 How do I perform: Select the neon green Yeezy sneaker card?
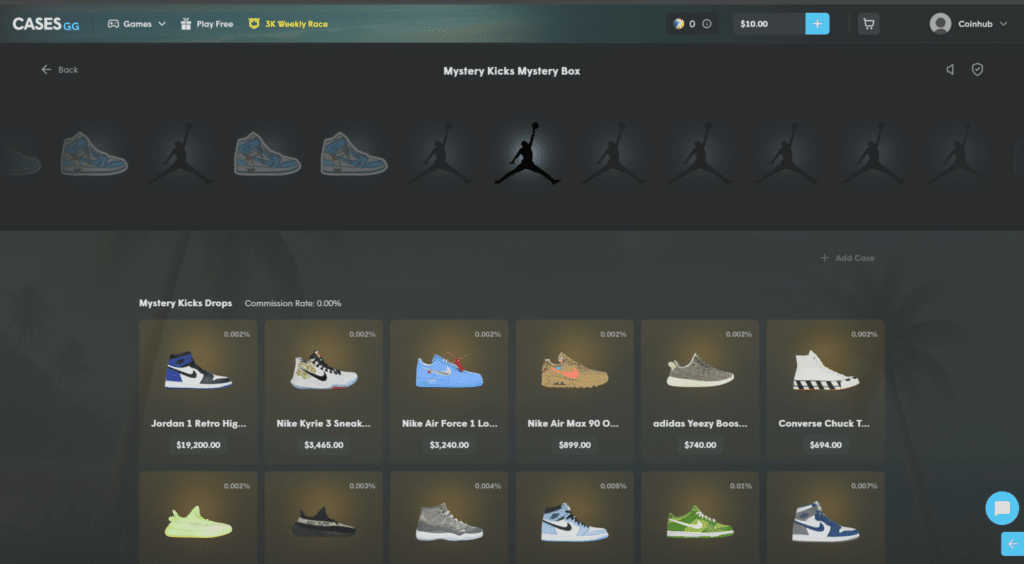tap(198, 518)
